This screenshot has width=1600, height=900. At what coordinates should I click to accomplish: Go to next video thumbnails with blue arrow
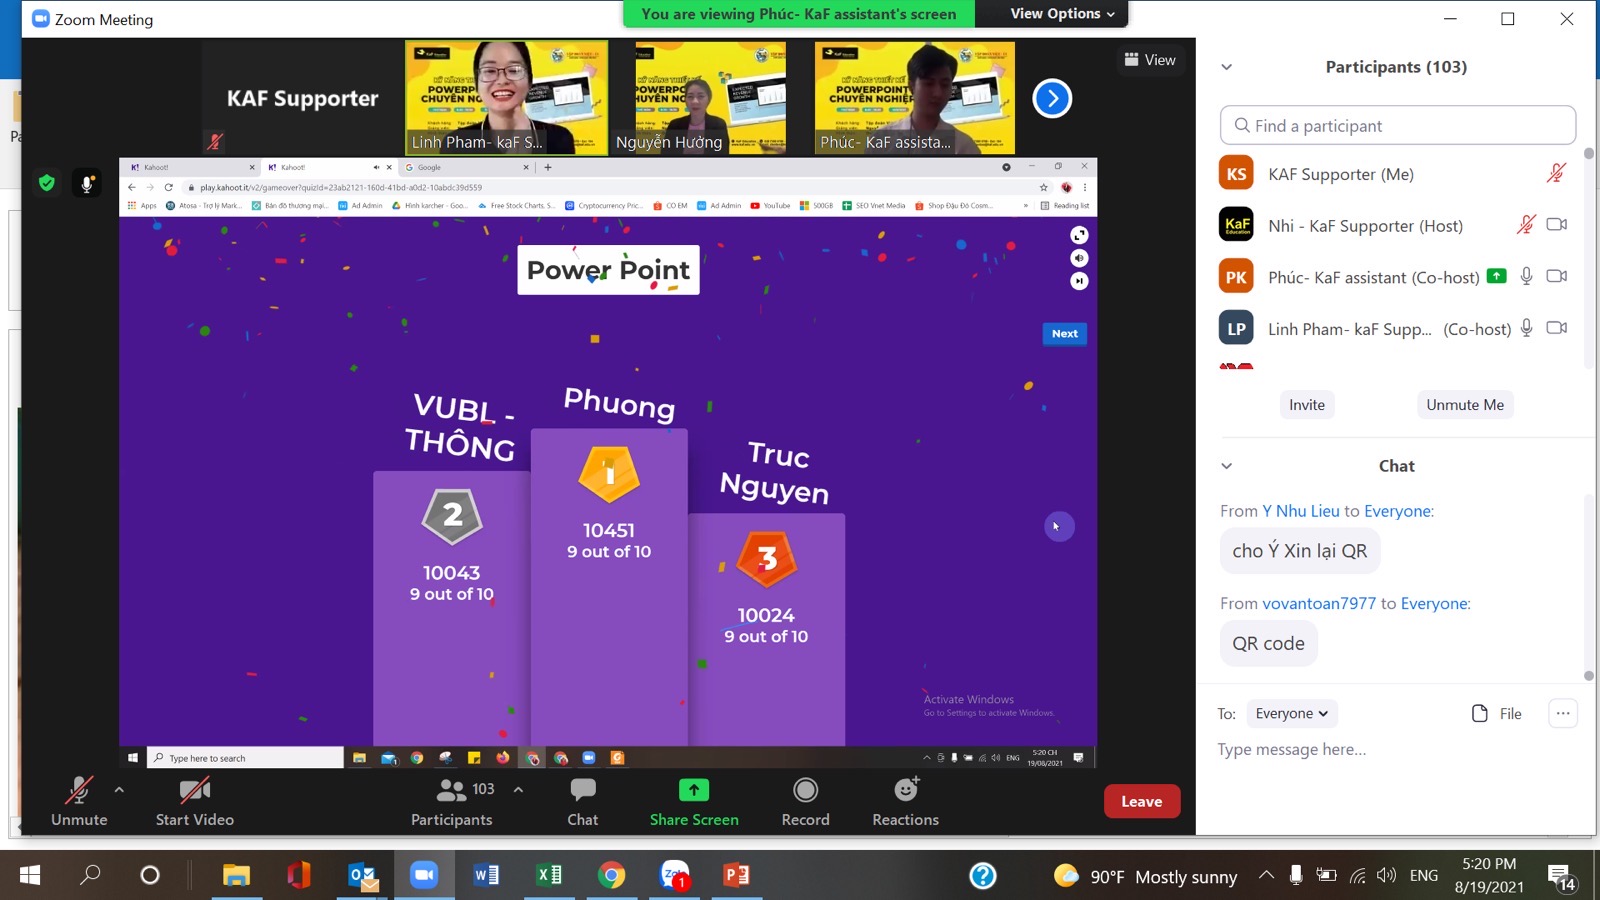click(x=1052, y=98)
